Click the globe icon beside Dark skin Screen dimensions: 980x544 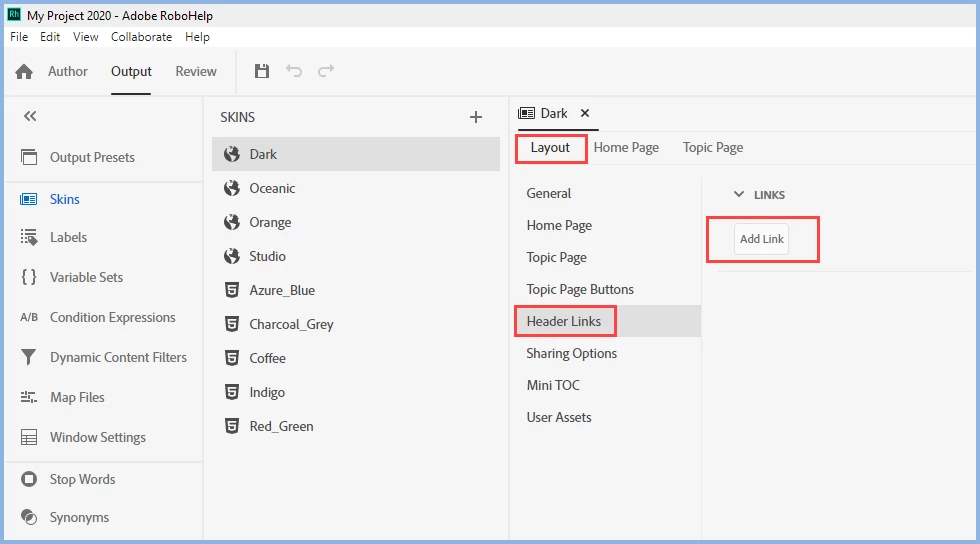pos(232,154)
